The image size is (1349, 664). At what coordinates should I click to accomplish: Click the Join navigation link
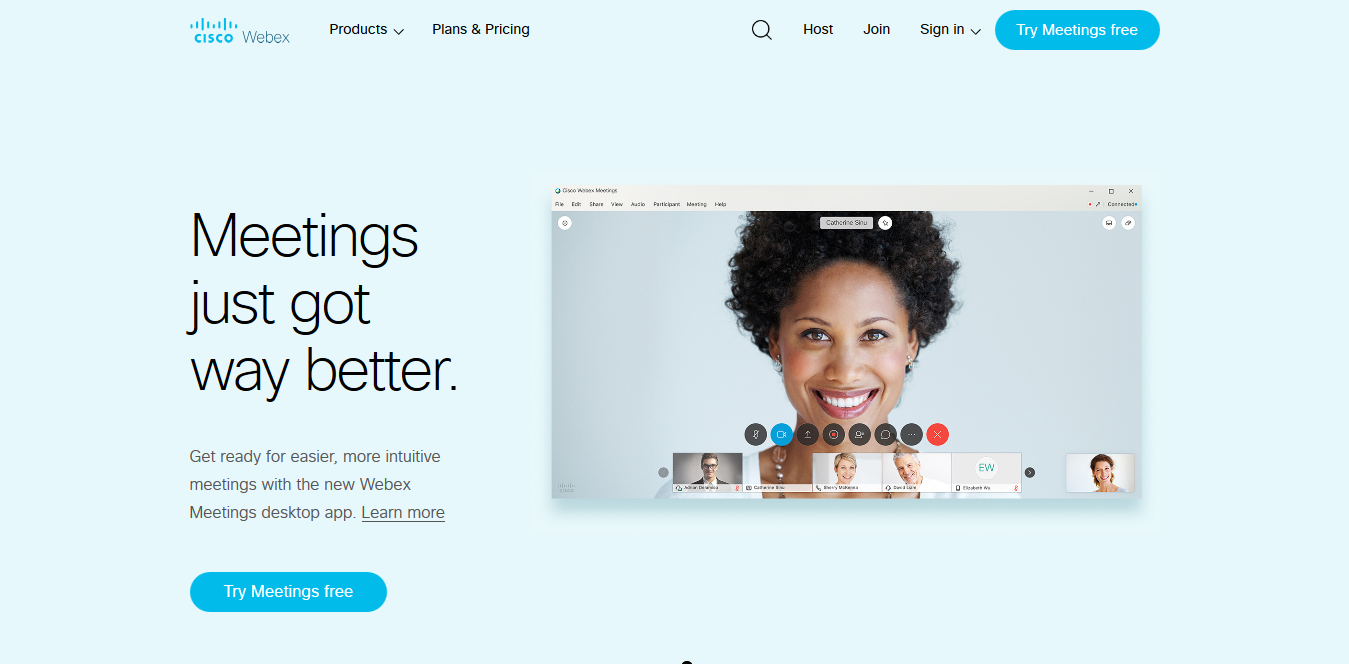pos(877,29)
